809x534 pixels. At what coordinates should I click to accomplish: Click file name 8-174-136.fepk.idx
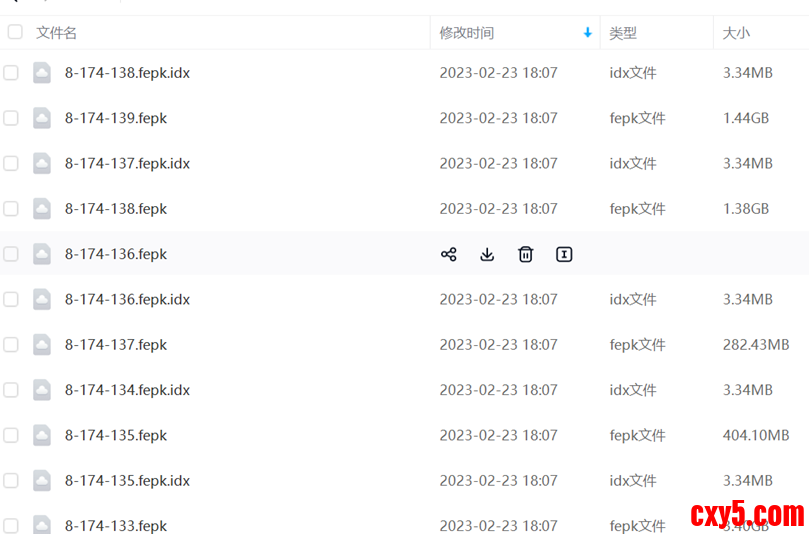[127, 299]
